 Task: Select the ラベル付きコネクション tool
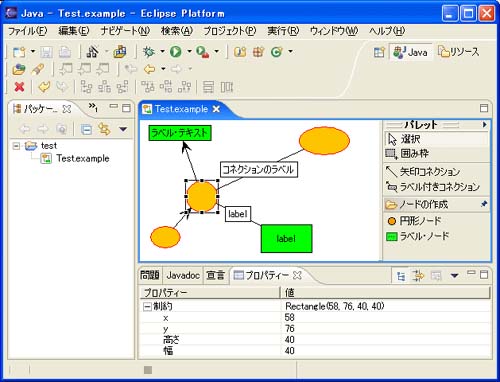pos(437,187)
